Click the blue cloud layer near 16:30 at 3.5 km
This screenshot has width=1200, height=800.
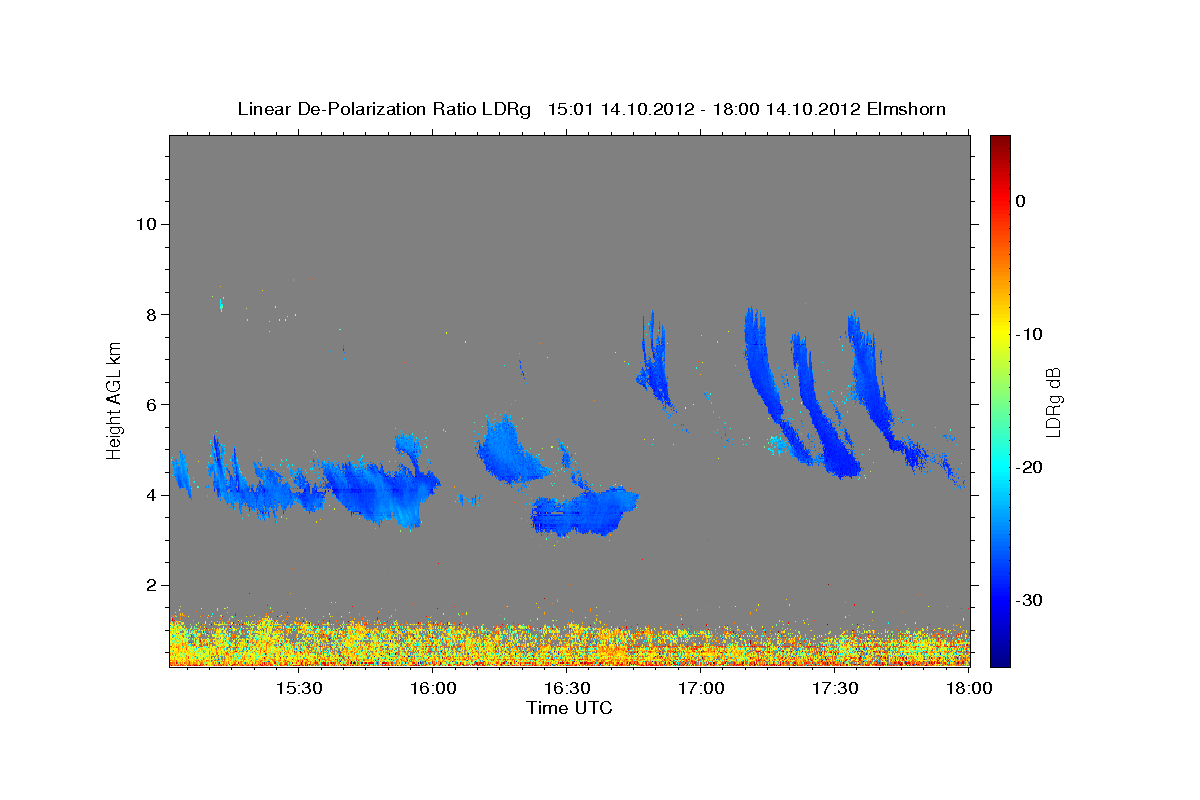click(x=584, y=512)
